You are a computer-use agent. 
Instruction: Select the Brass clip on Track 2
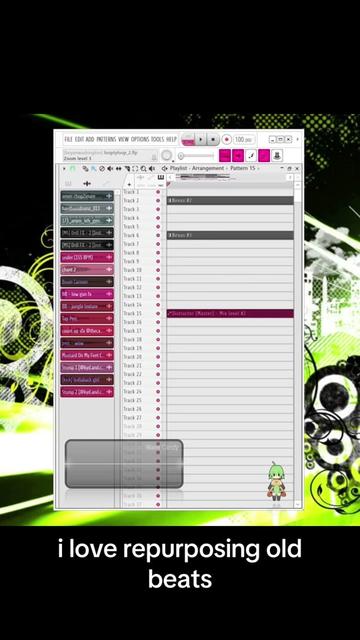(230, 200)
